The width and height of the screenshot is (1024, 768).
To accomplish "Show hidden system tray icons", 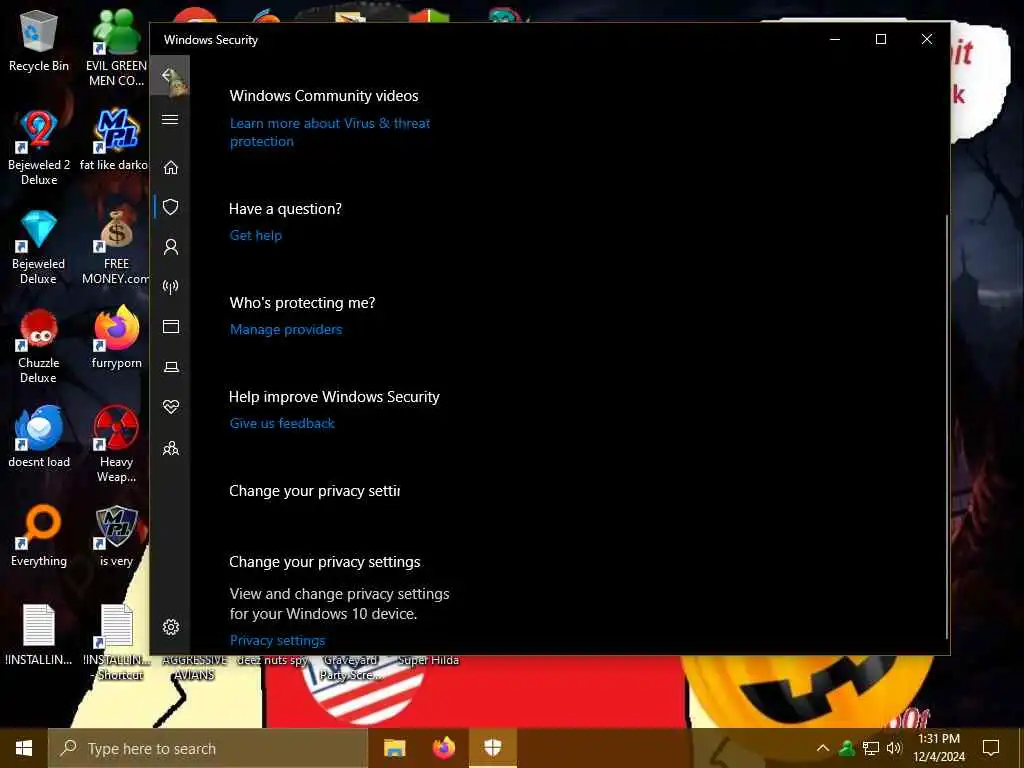I will coord(823,748).
